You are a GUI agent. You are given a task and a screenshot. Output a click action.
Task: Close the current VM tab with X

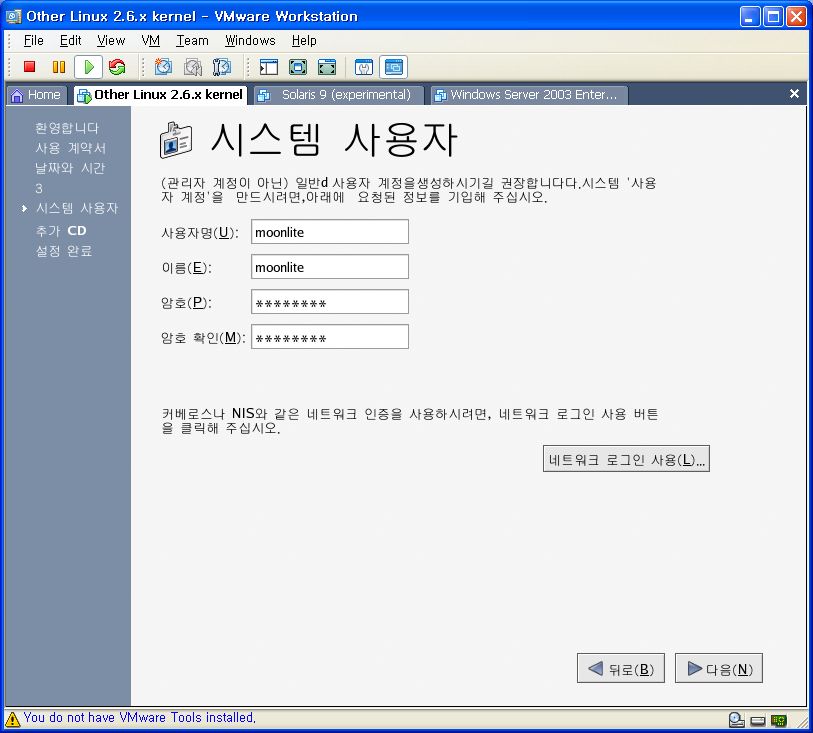coord(794,94)
